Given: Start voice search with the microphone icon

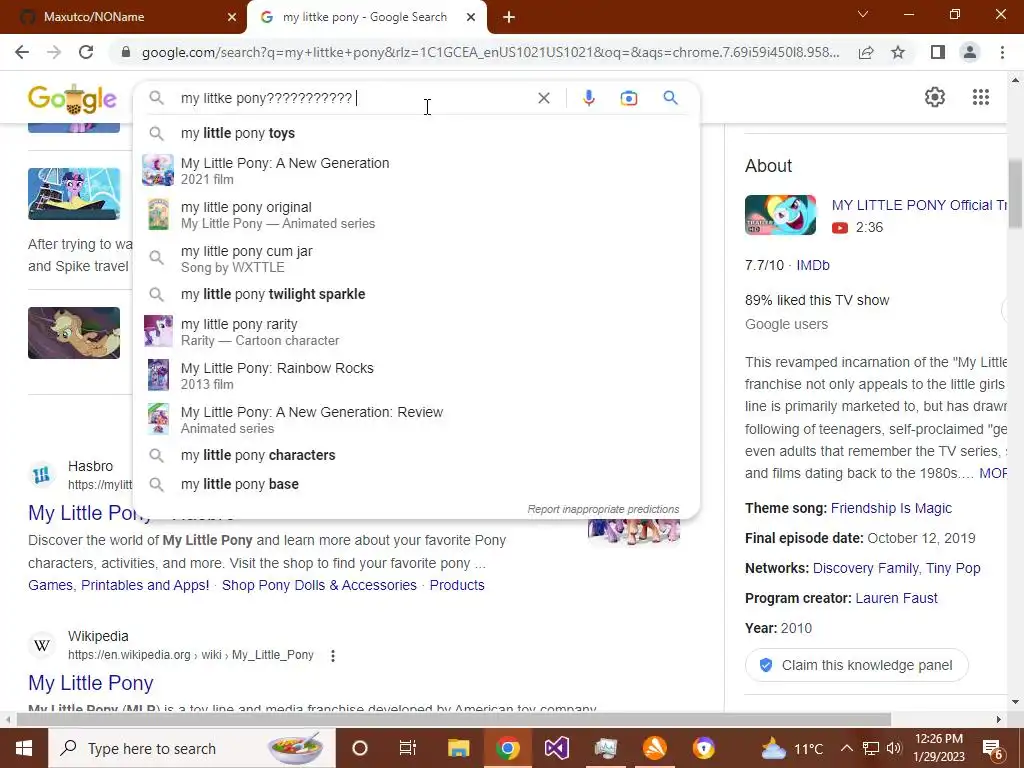Looking at the screenshot, I should click(588, 98).
